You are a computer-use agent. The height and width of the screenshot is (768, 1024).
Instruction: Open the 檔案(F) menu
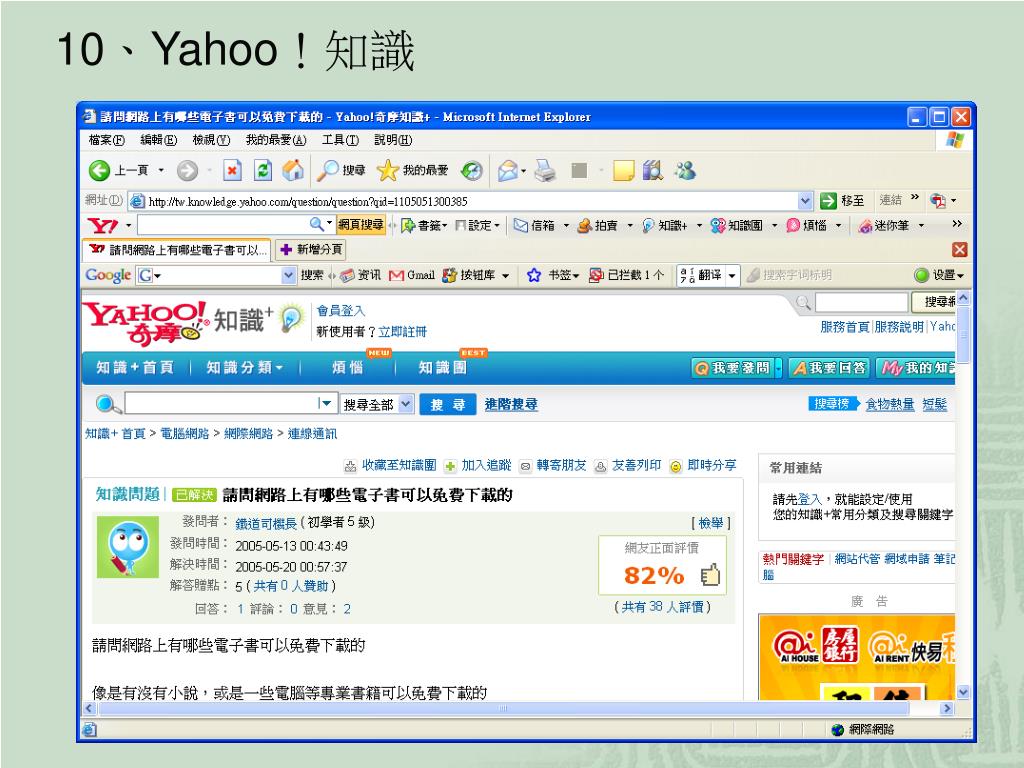pos(106,140)
